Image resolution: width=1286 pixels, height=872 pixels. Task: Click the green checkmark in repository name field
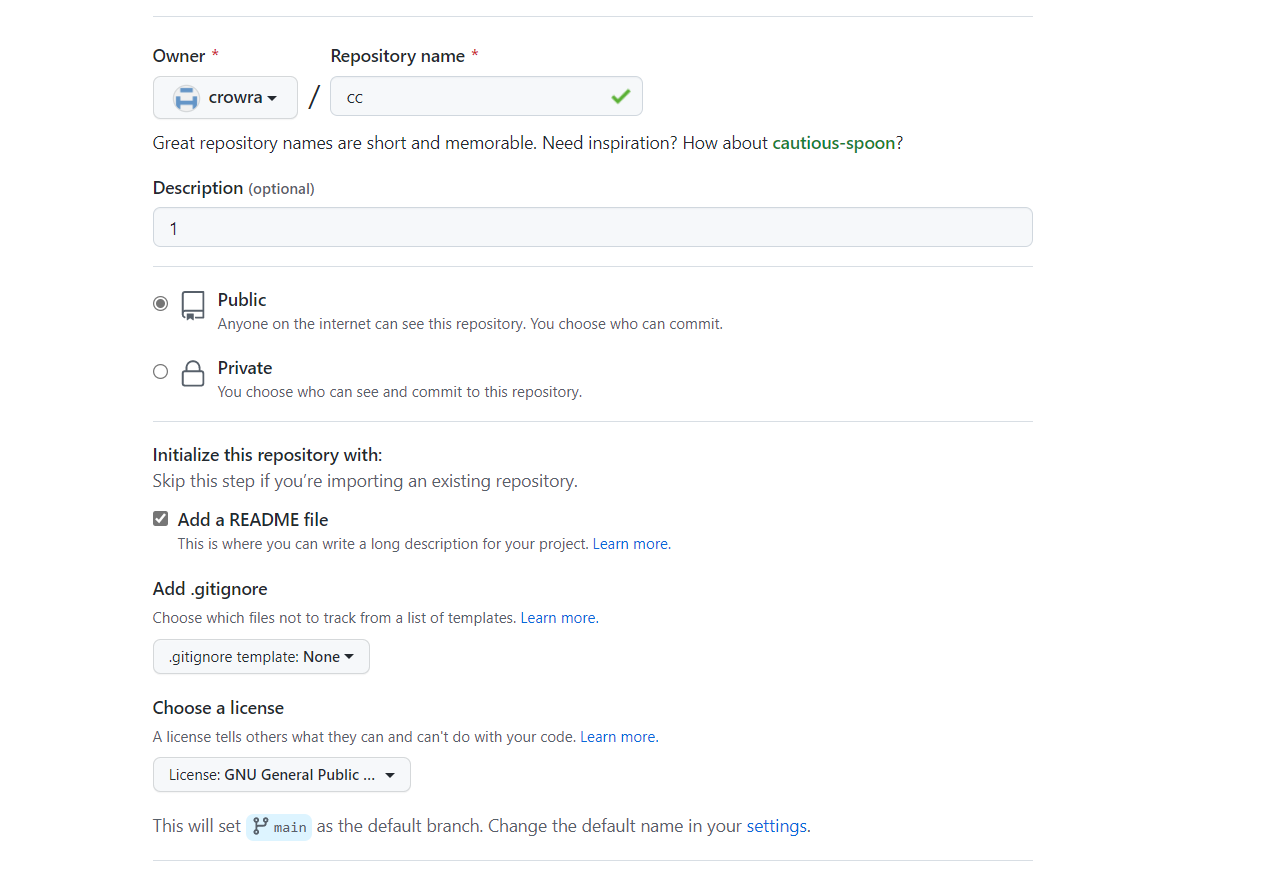click(x=621, y=97)
